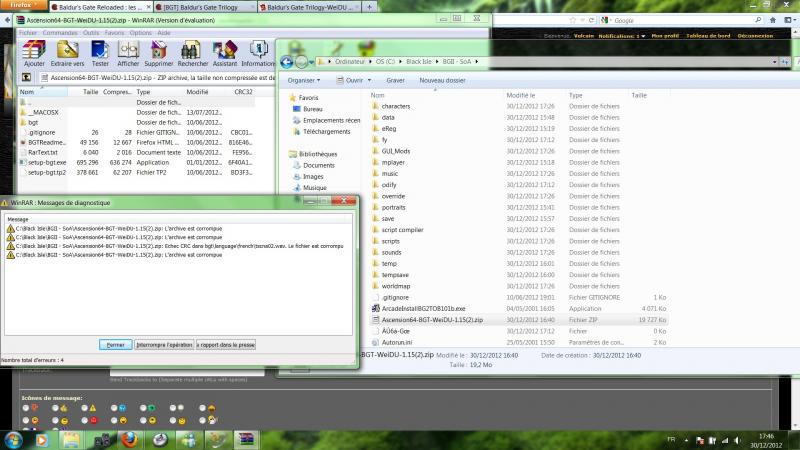Expand the arrow after Ordinateur breadcrumb

click(x=370, y=62)
